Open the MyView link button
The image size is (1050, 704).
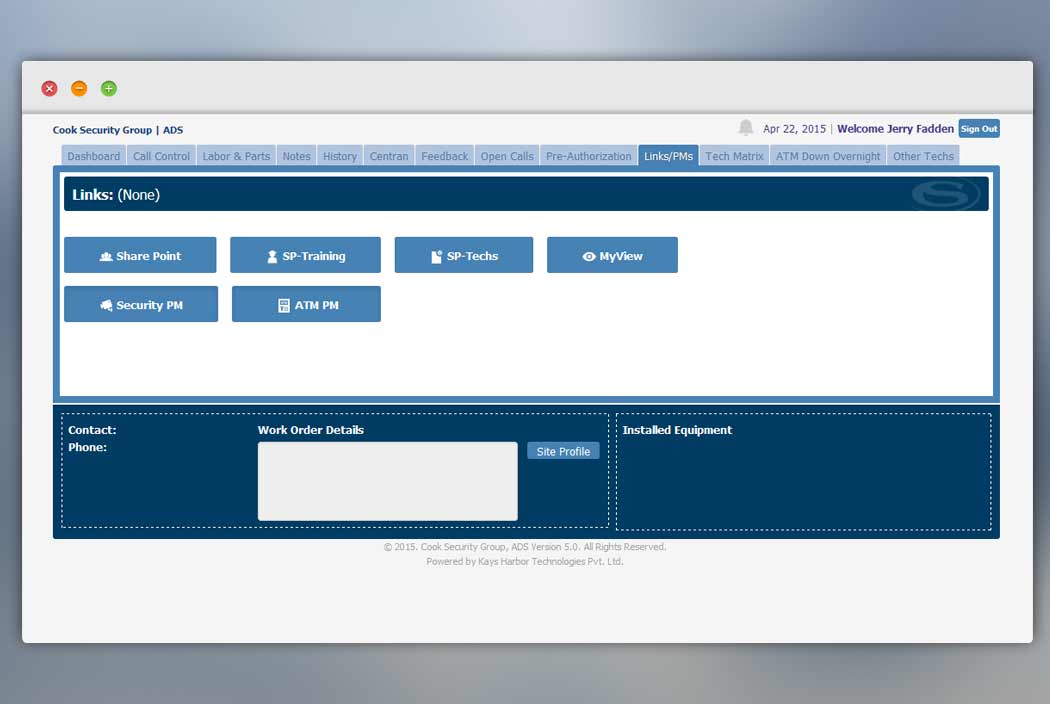(x=612, y=255)
